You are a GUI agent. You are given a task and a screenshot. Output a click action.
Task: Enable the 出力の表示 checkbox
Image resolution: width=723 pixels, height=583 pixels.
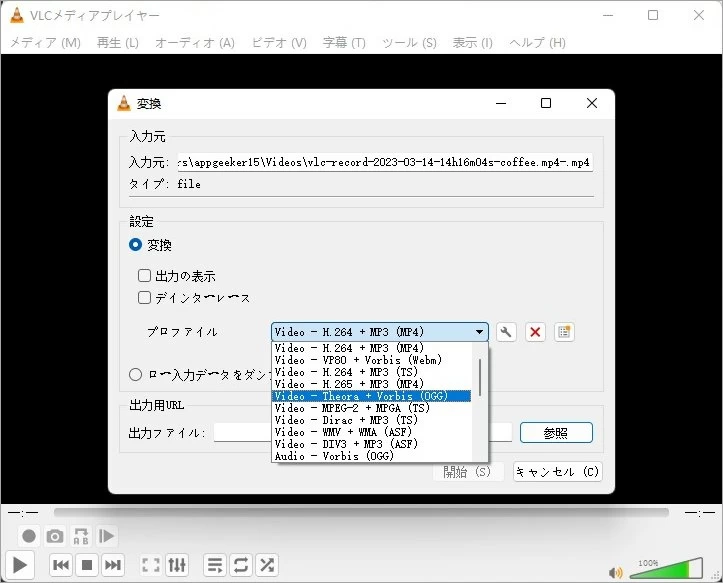(x=144, y=276)
